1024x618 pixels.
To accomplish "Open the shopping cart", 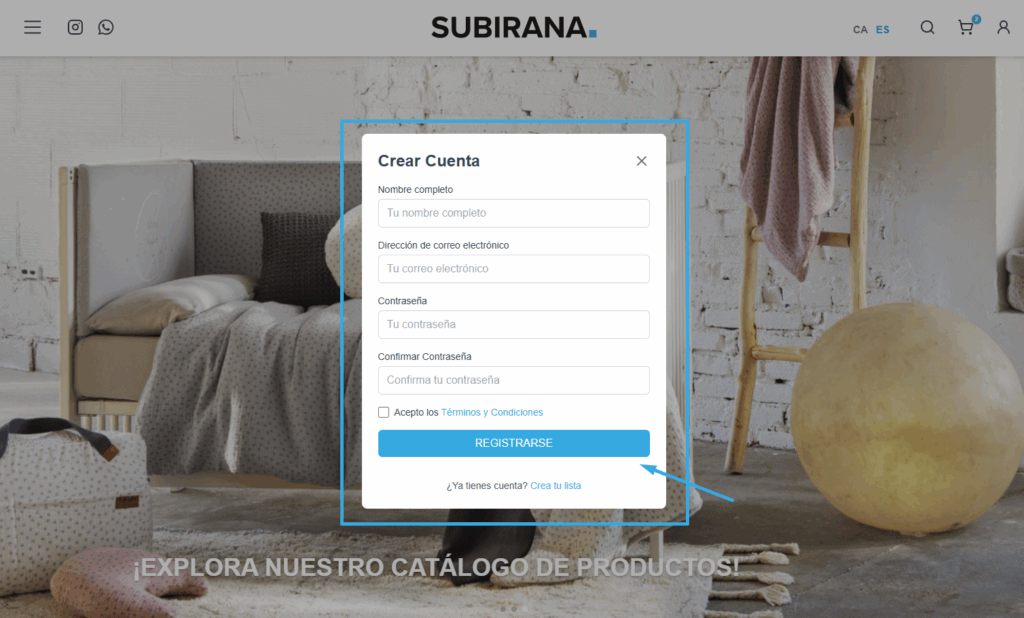I will click(x=967, y=26).
